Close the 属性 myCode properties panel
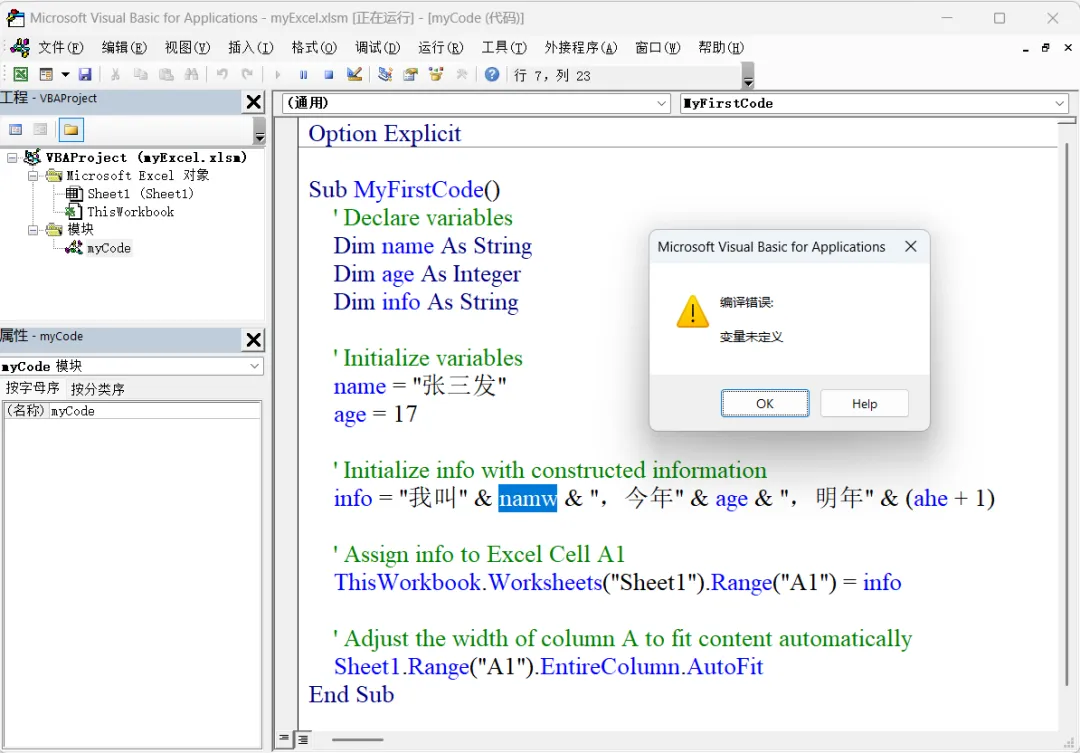This screenshot has width=1080, height=753. [x=253, y=340]
